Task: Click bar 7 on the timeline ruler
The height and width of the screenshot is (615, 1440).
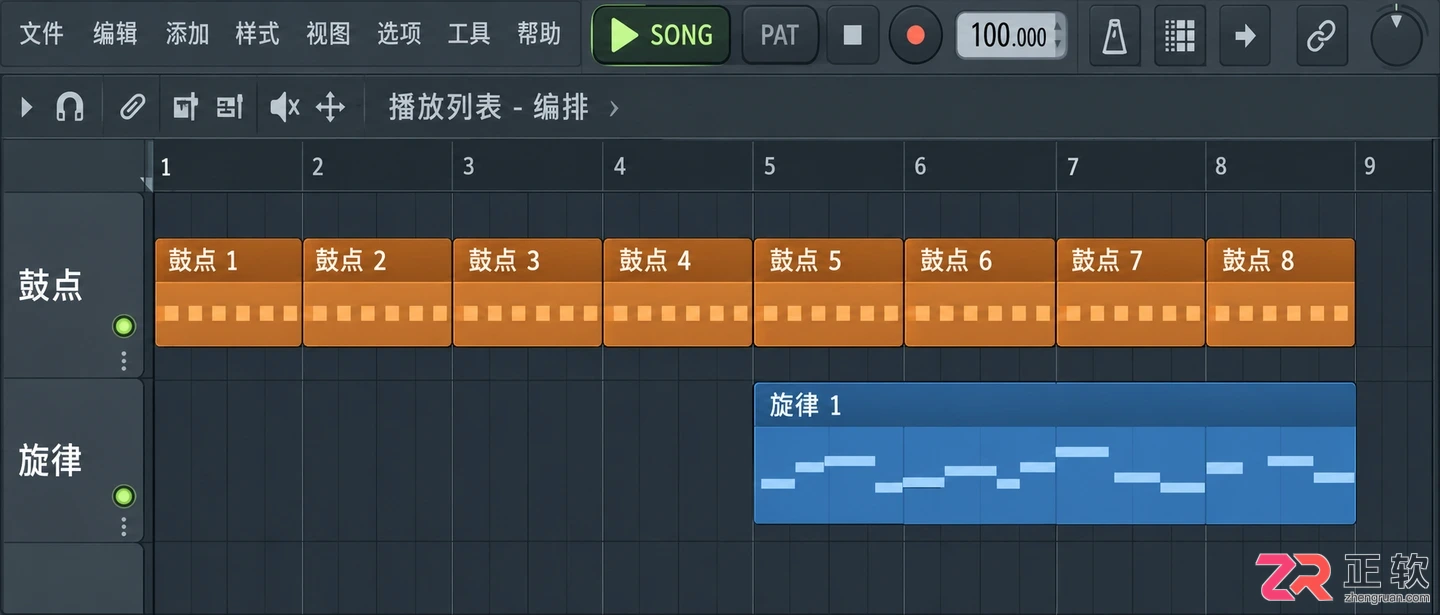Action: [x=1072, y=167]
